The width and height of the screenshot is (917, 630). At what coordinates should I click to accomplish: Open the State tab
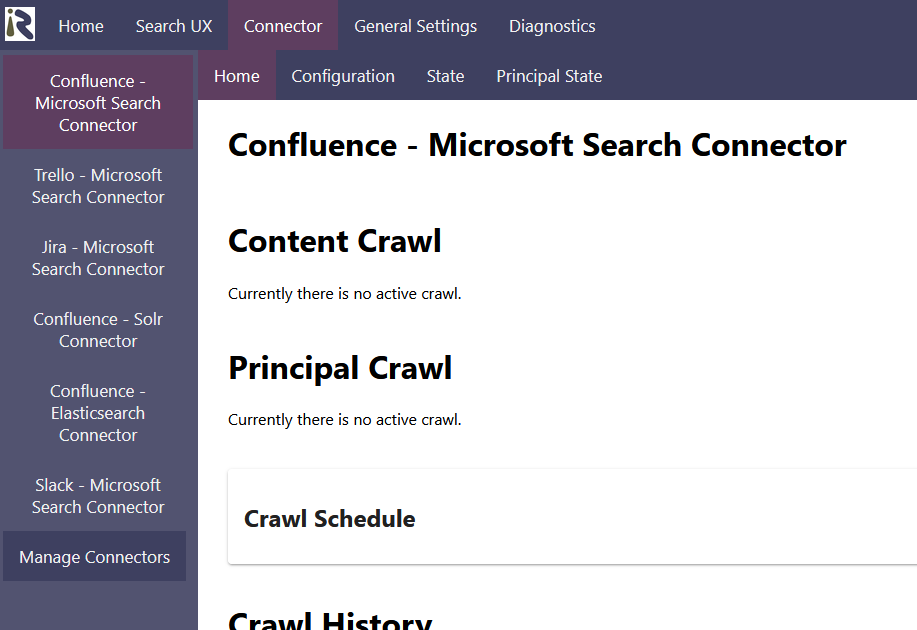[445, 76]
